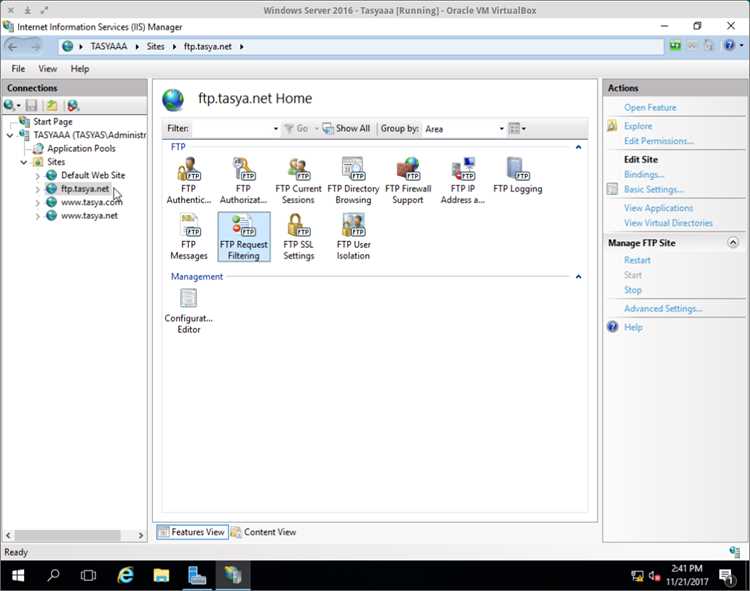Open Internet Explorer from taskbar

(125, 575)
